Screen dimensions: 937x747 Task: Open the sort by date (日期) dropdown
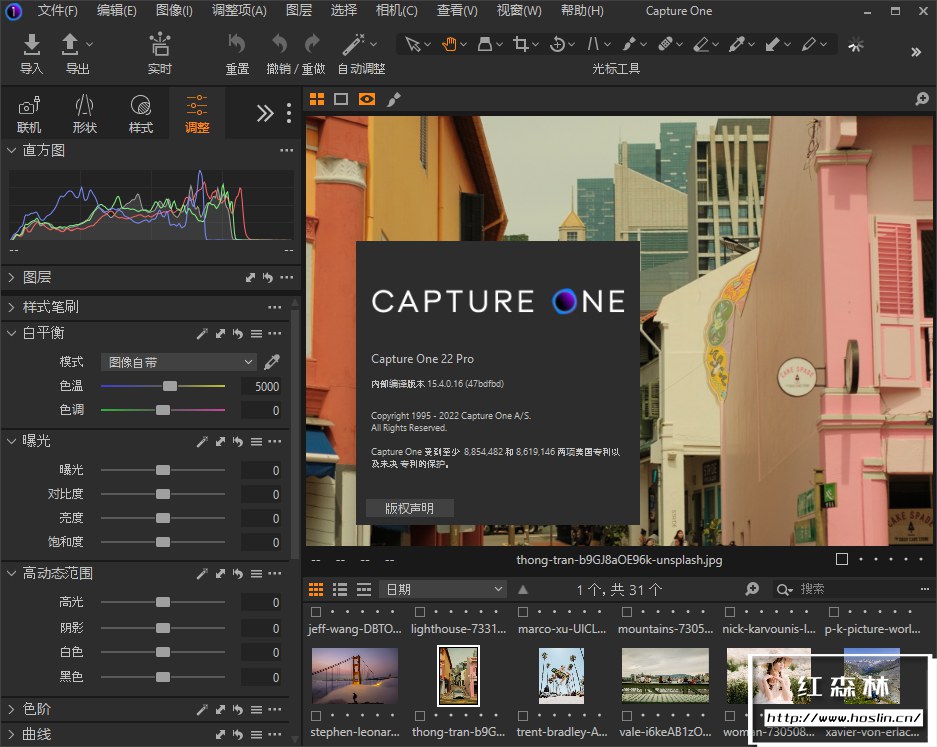(443, 589)
